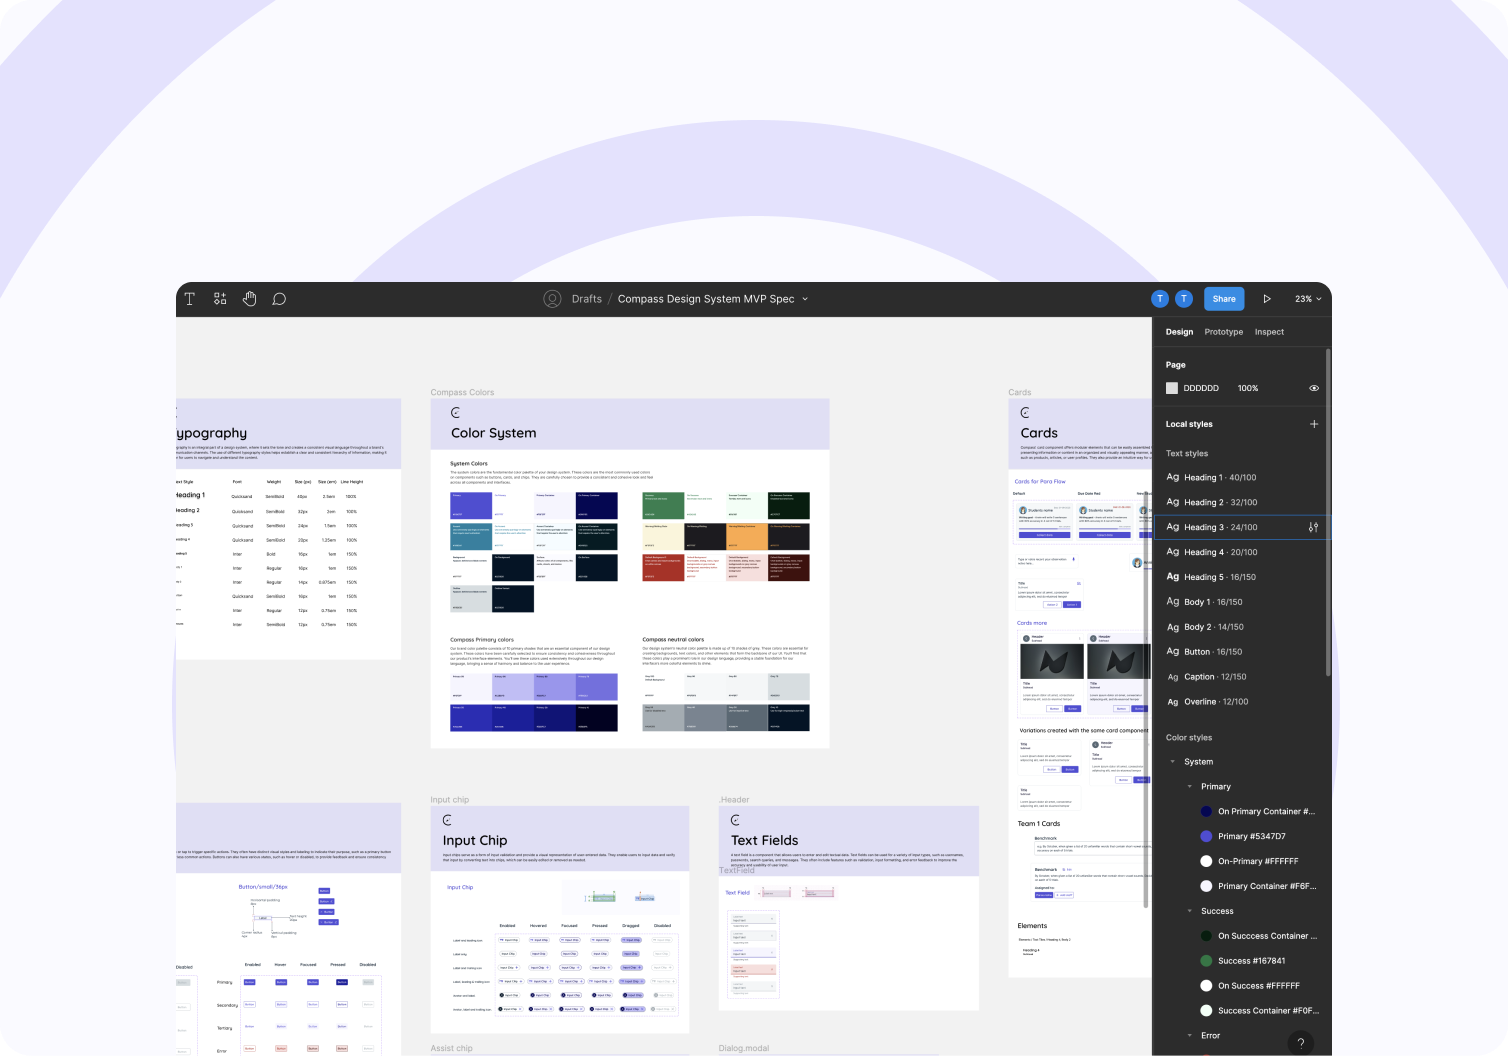Viewport: 1508px width, 1056px height.
Task: Select text style Heading 4 · 20/100
Action: click(x=1240, y=552)
